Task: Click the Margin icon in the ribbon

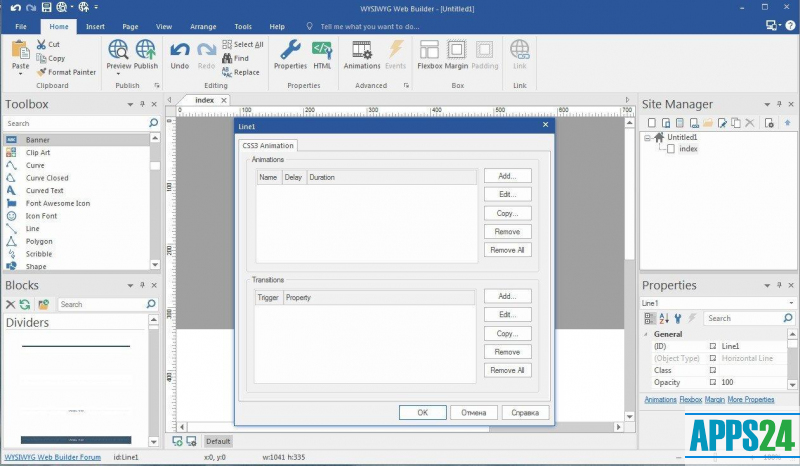Action: coord(456,53)
